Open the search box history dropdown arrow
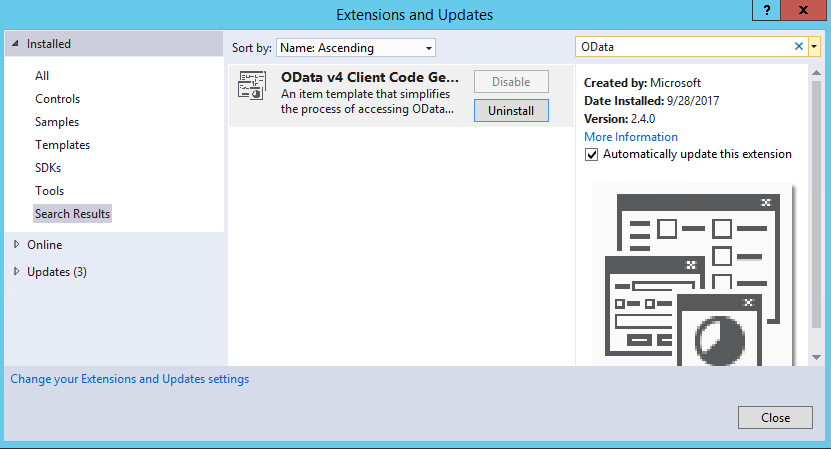The height and width of the screenshot is (449, 831). [814, 47]
